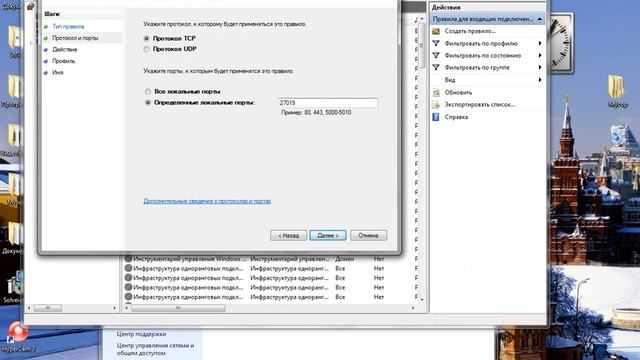
Task: Open the link about protocols and ports
Action: (207, 201)
